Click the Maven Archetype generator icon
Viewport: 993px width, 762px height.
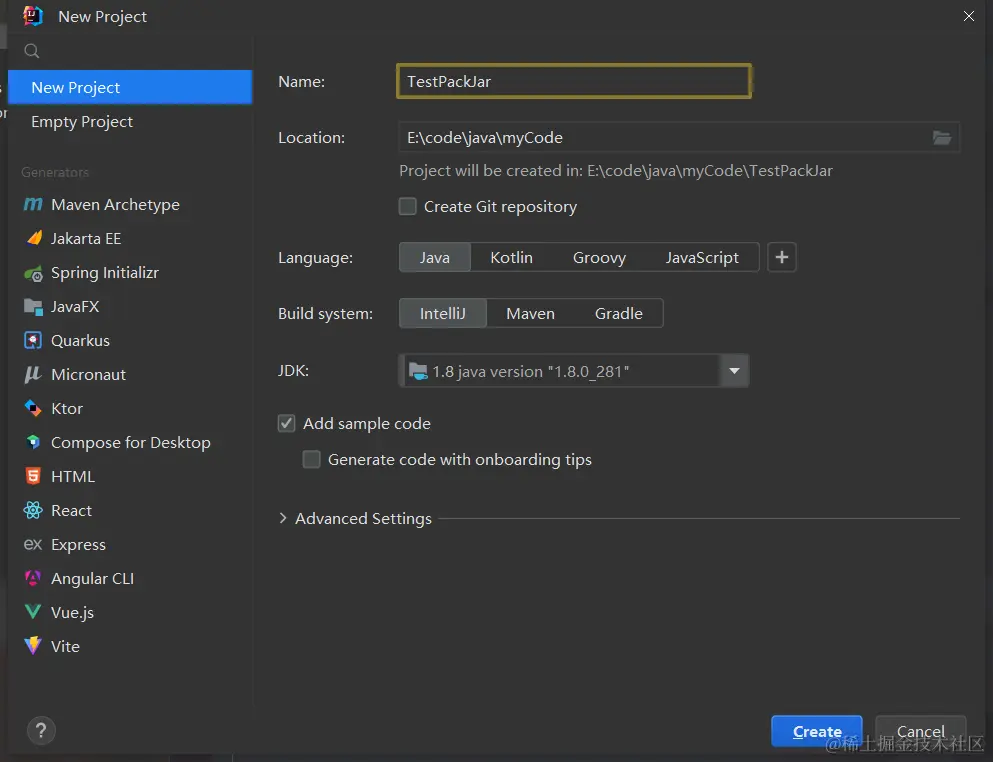coord(33,205)
